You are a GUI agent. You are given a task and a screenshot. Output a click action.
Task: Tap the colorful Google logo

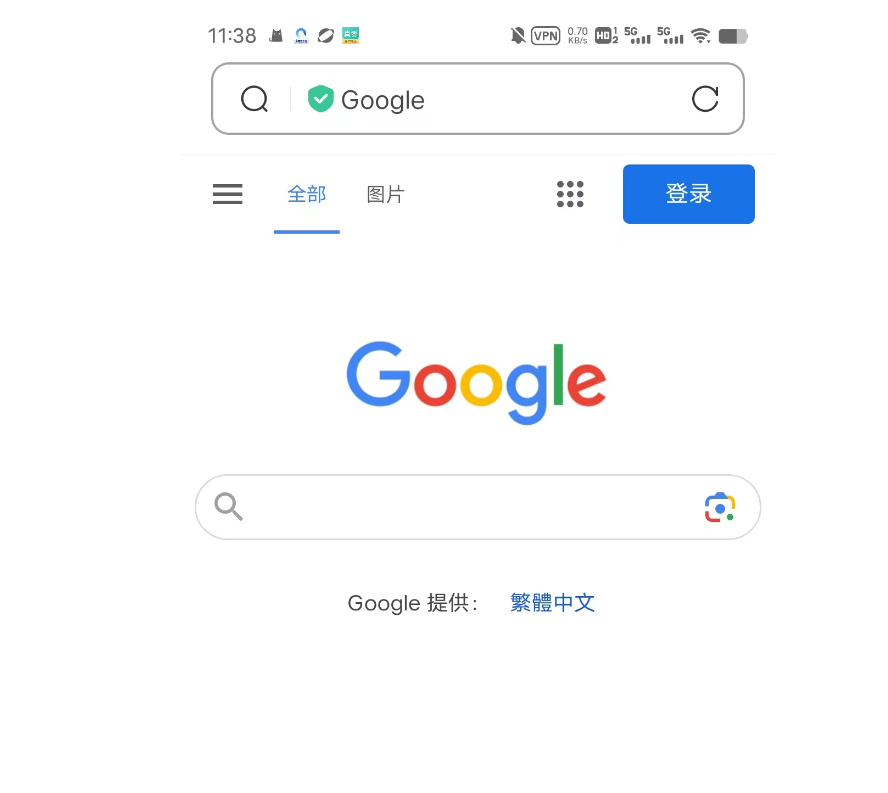476,382
